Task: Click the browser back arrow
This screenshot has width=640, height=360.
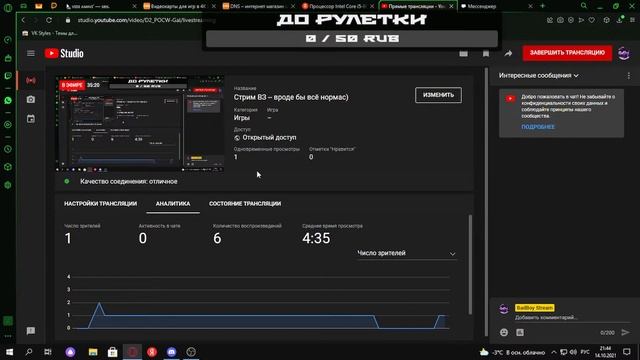Action: [23, 20]
